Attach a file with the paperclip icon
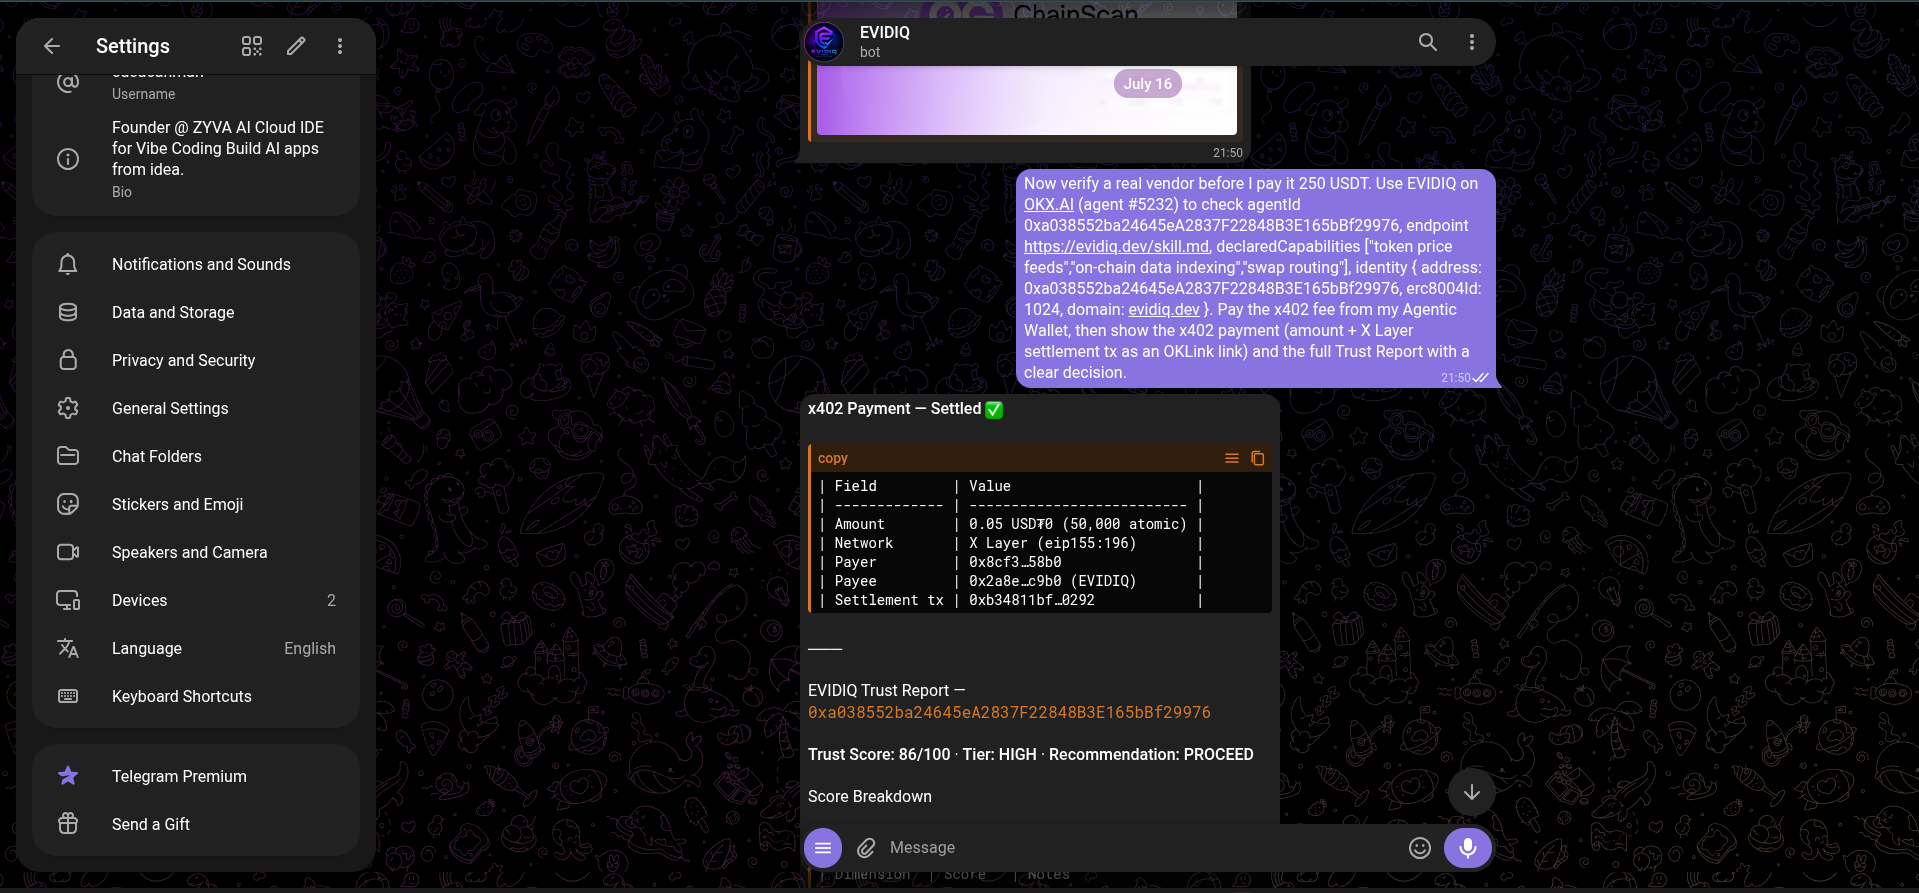The image size is (1919, 893). (x=866, y=848)
